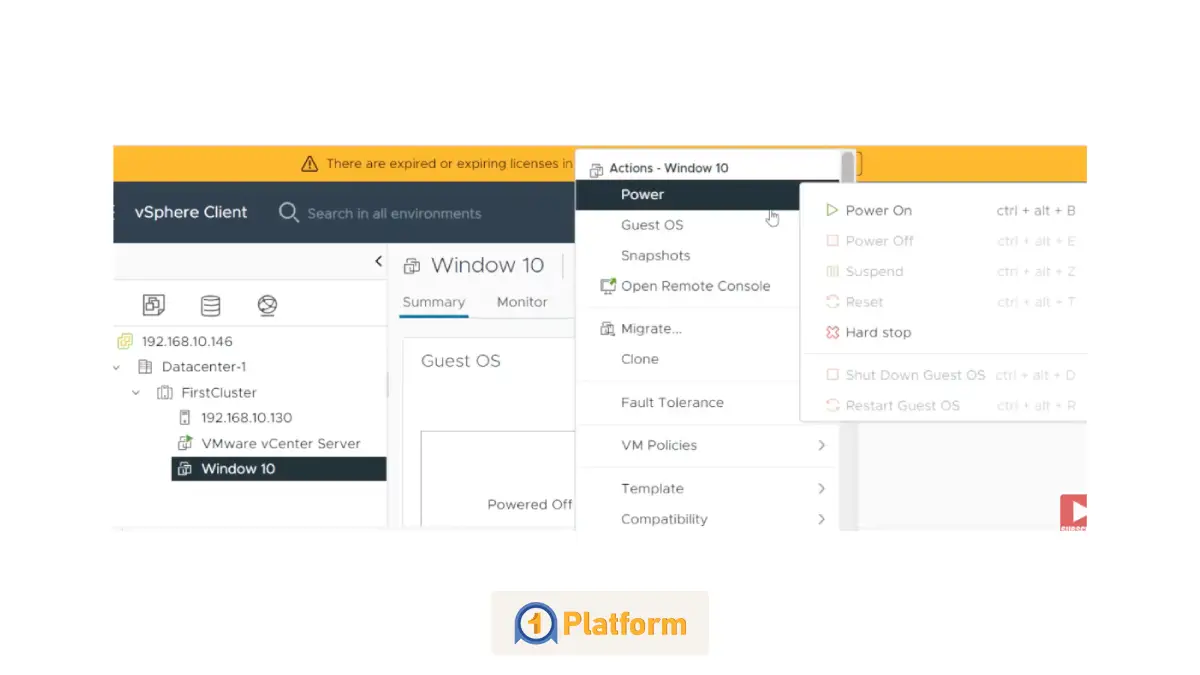The image size is (1200, 675).
Task: Expand the Compatibility submenu arrow
Action: click(x=821, y=519)
